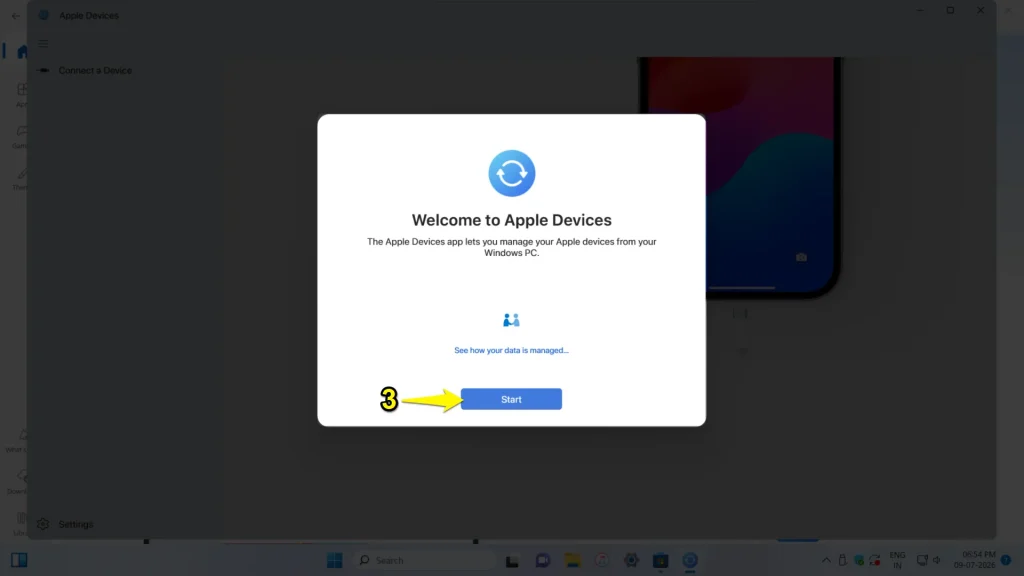Minimize the Apple Devices window
Image resolution: width=1024 pixels, height=576 pixels.
coord(920,10)
